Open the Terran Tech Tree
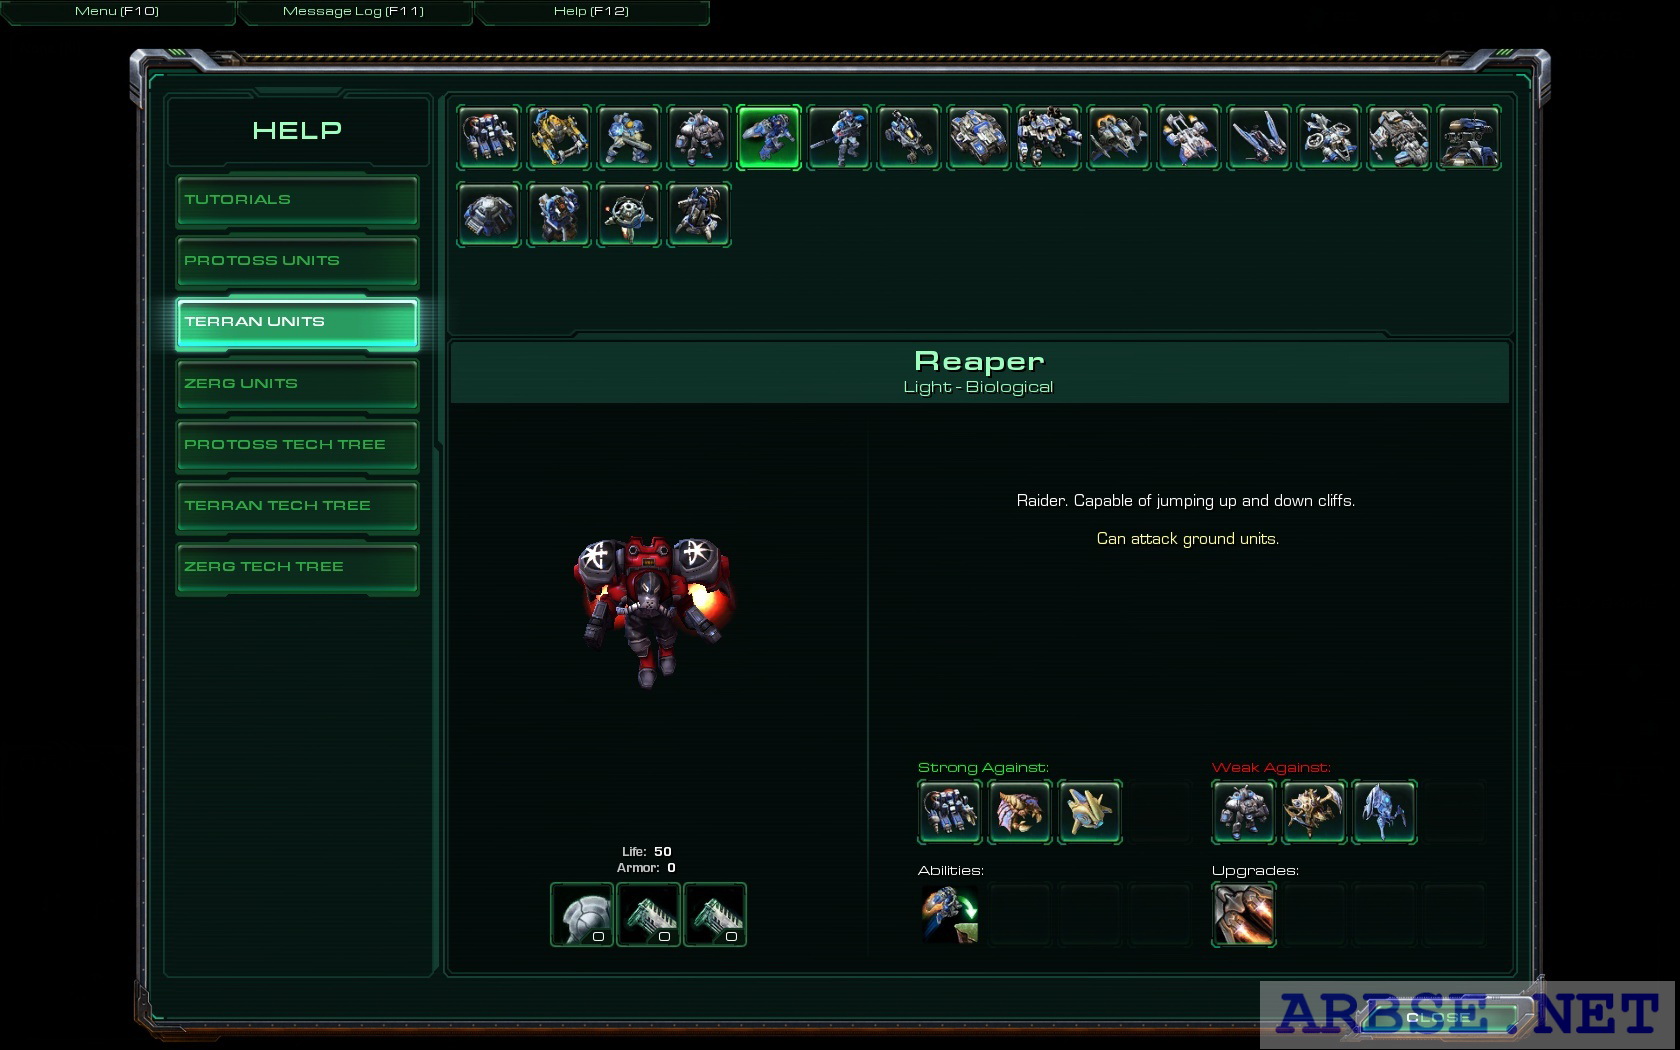 297,506
